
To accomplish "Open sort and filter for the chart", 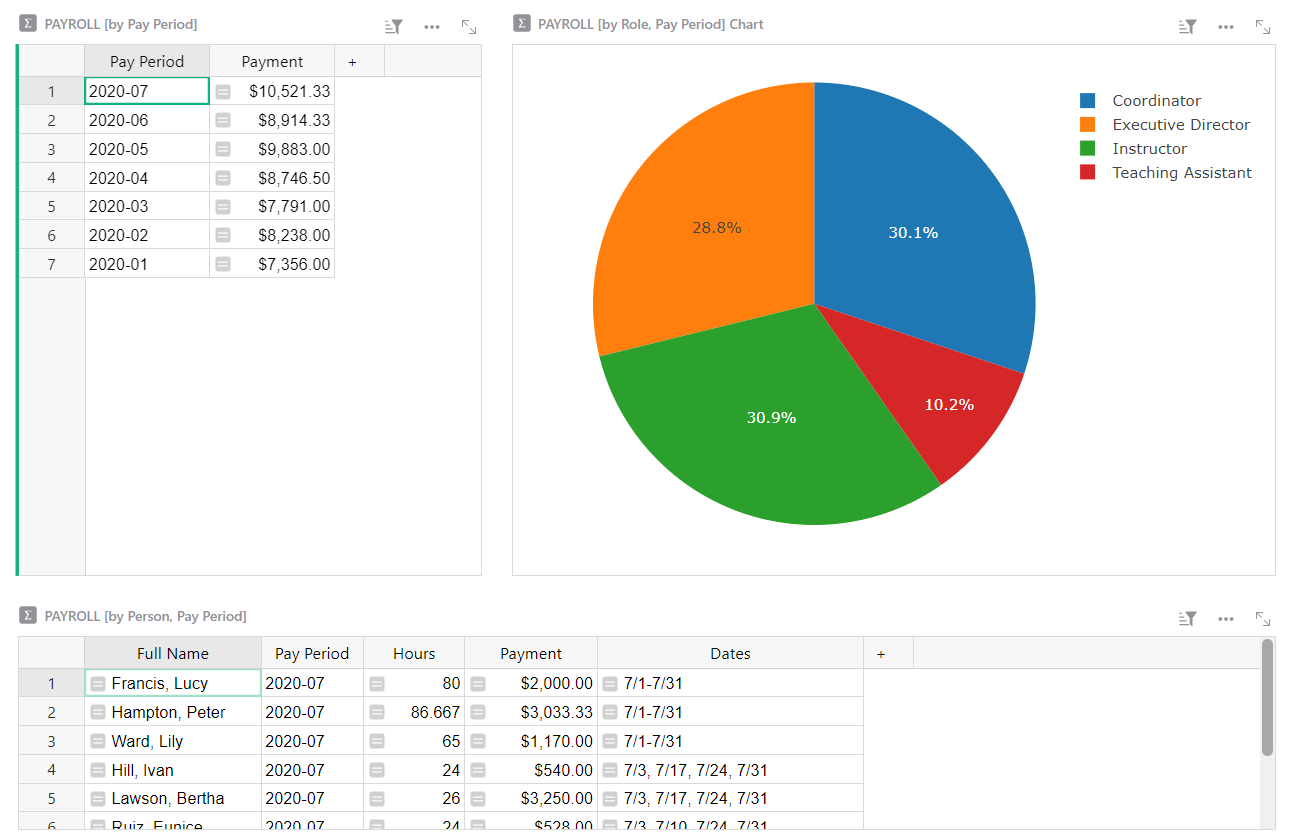I will coord(1188,27).
